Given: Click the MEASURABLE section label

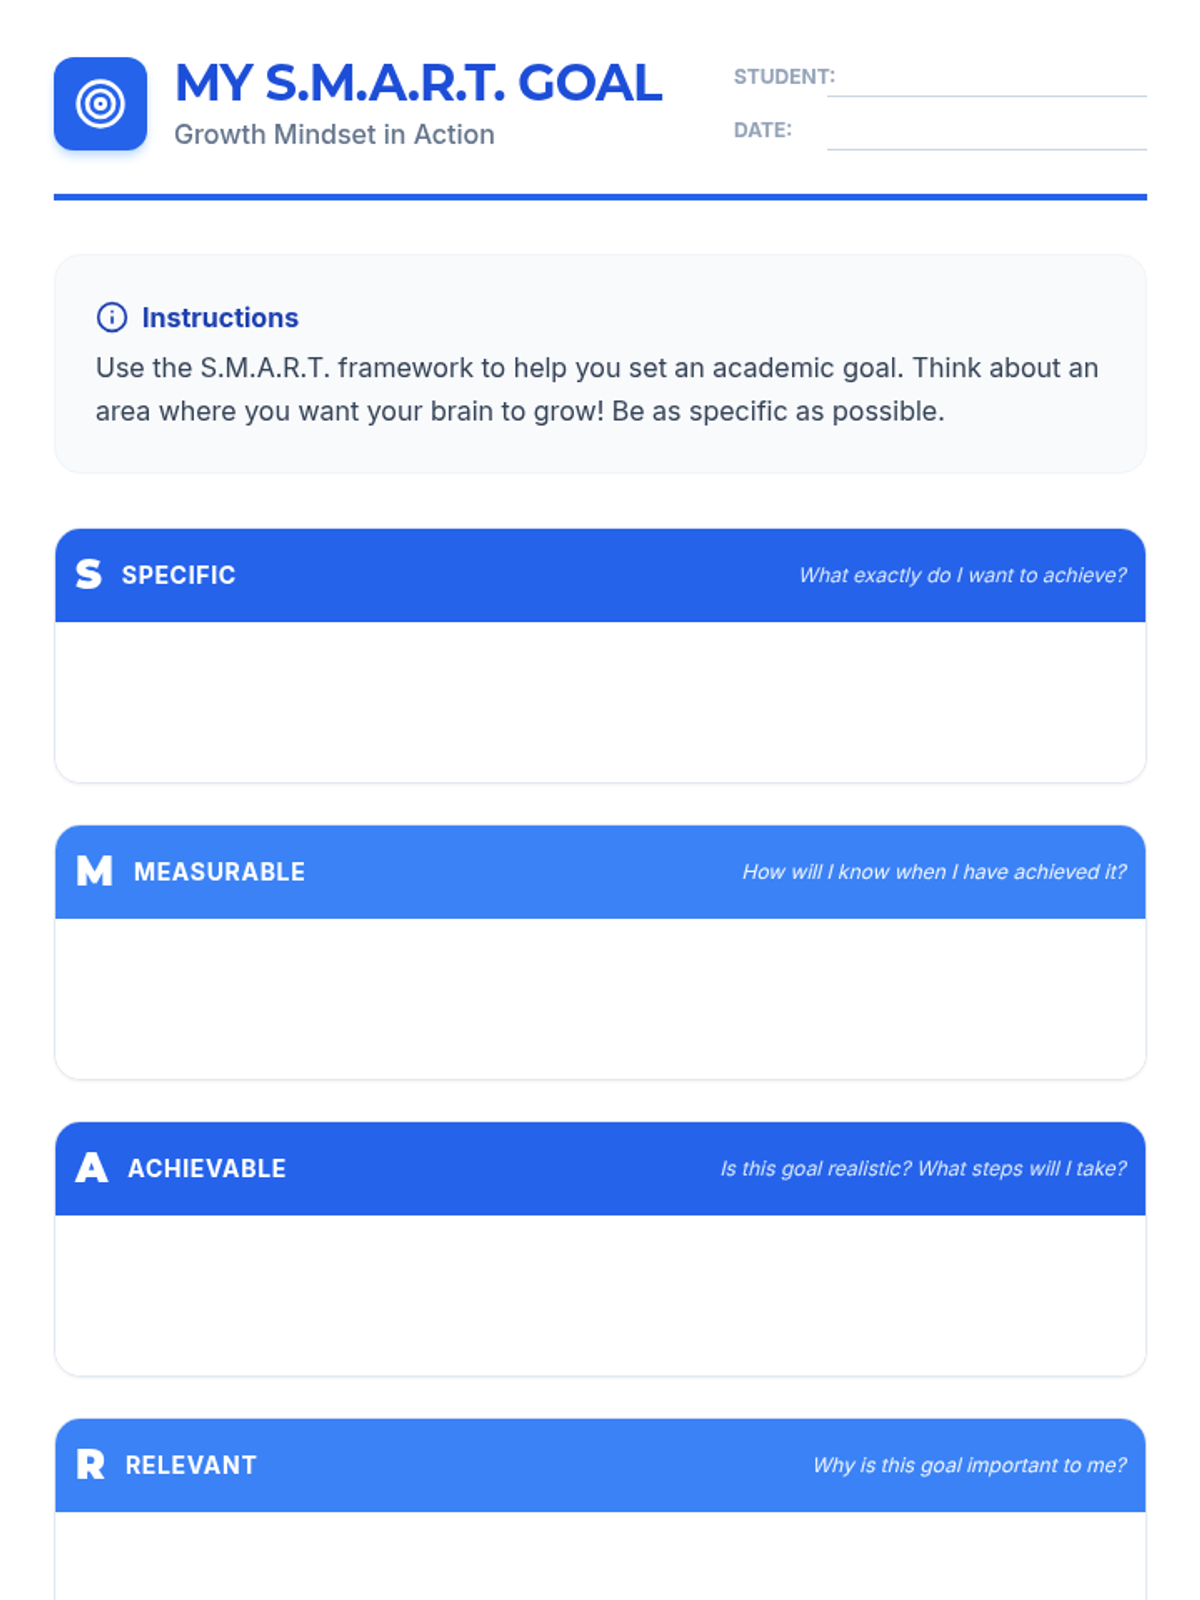Looking at the screenshot, I should point(219,872).
